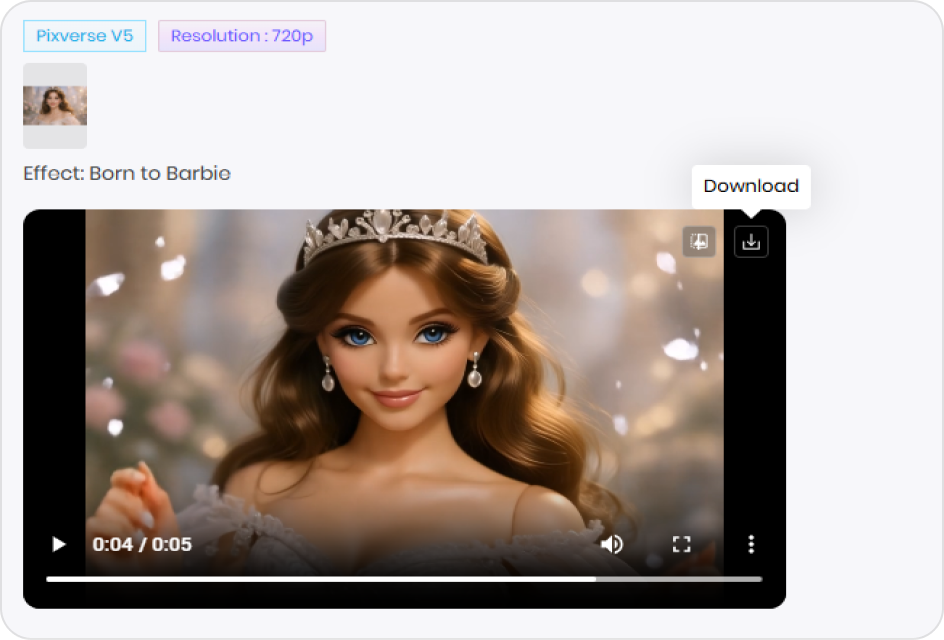
Task: Select the image-to-video effect icon on the player
Action: [x=699, y=241]
